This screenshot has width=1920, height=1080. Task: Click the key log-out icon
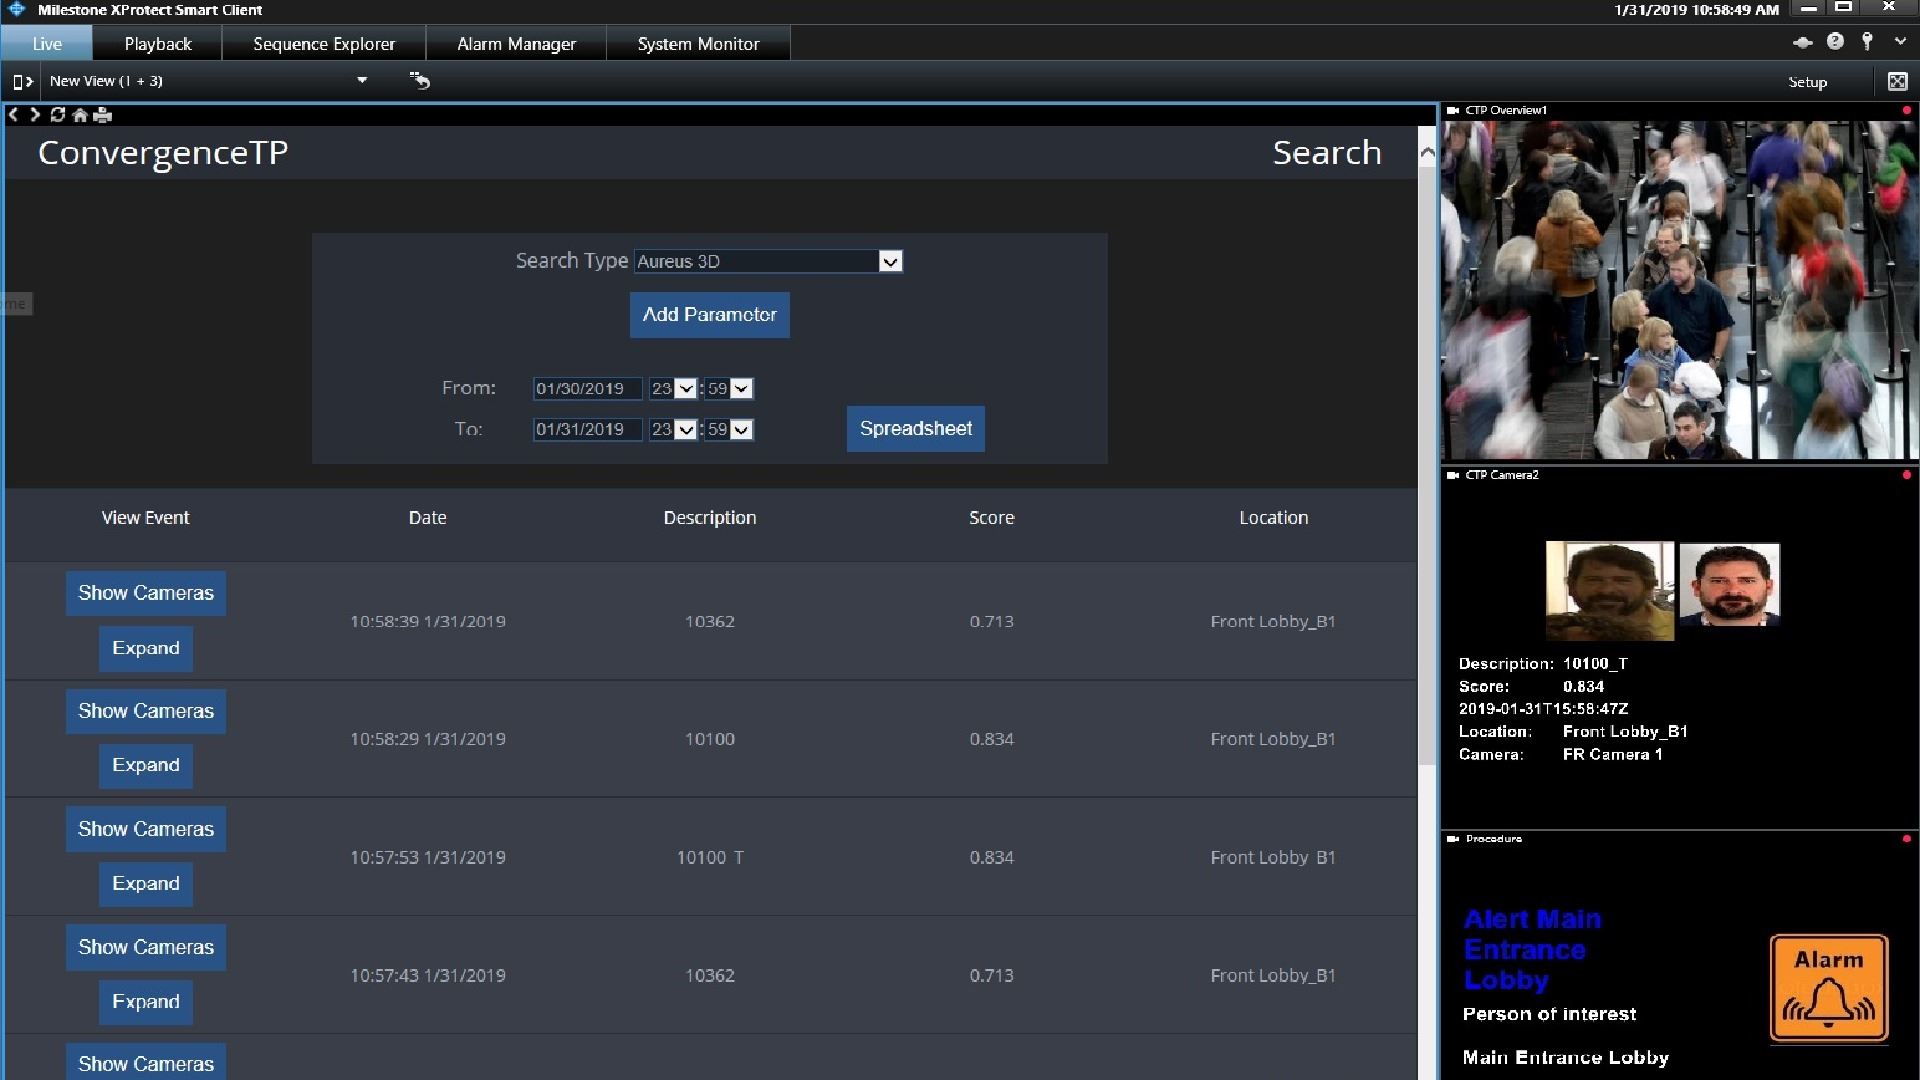pyautogui.click(x=1867, y=41)
